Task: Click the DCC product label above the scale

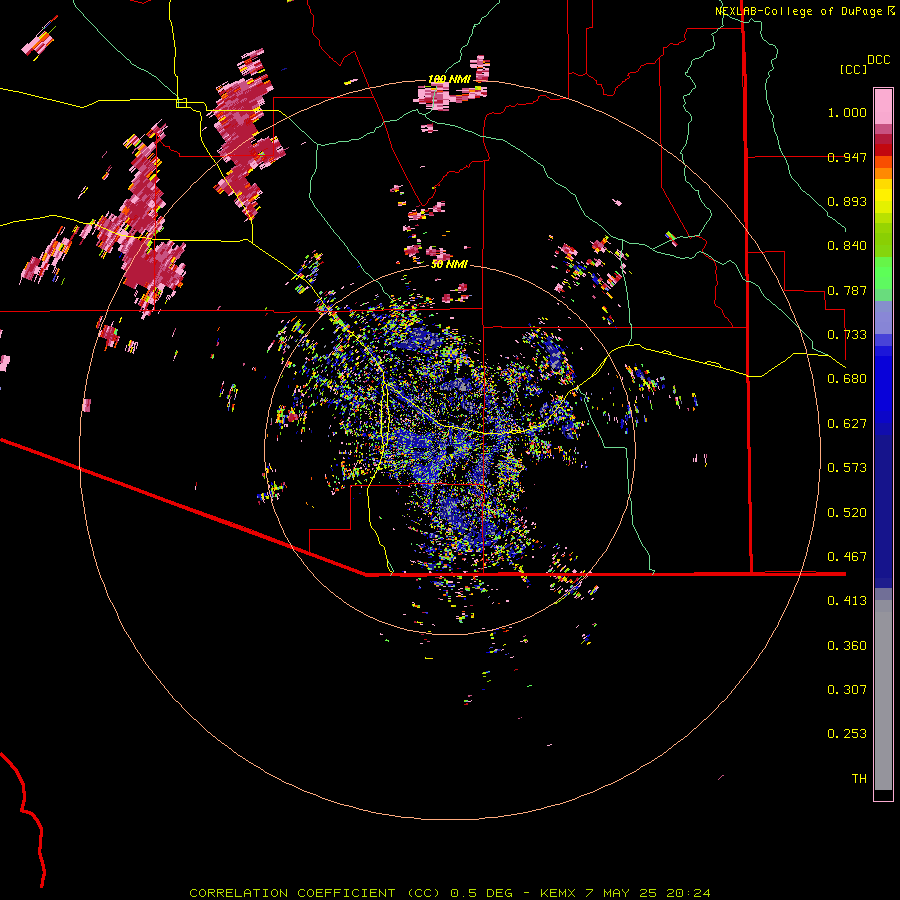Action: tap(878, 60)
